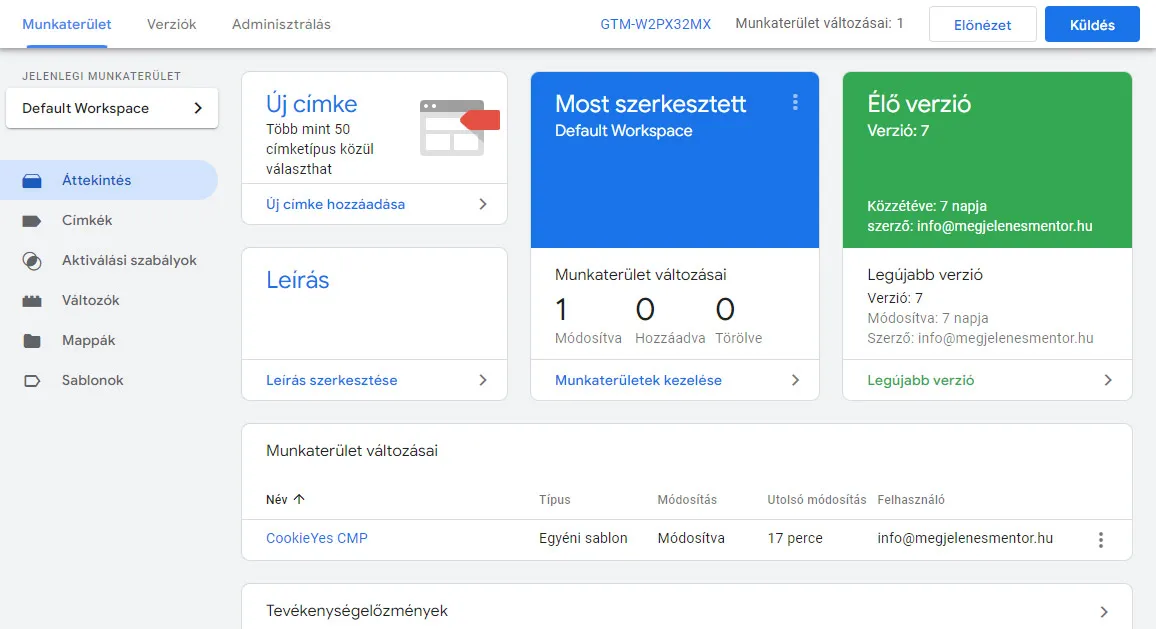Switch to the Verziók tab
This screenshot has width=1156, height=629.
coord(171,24)
